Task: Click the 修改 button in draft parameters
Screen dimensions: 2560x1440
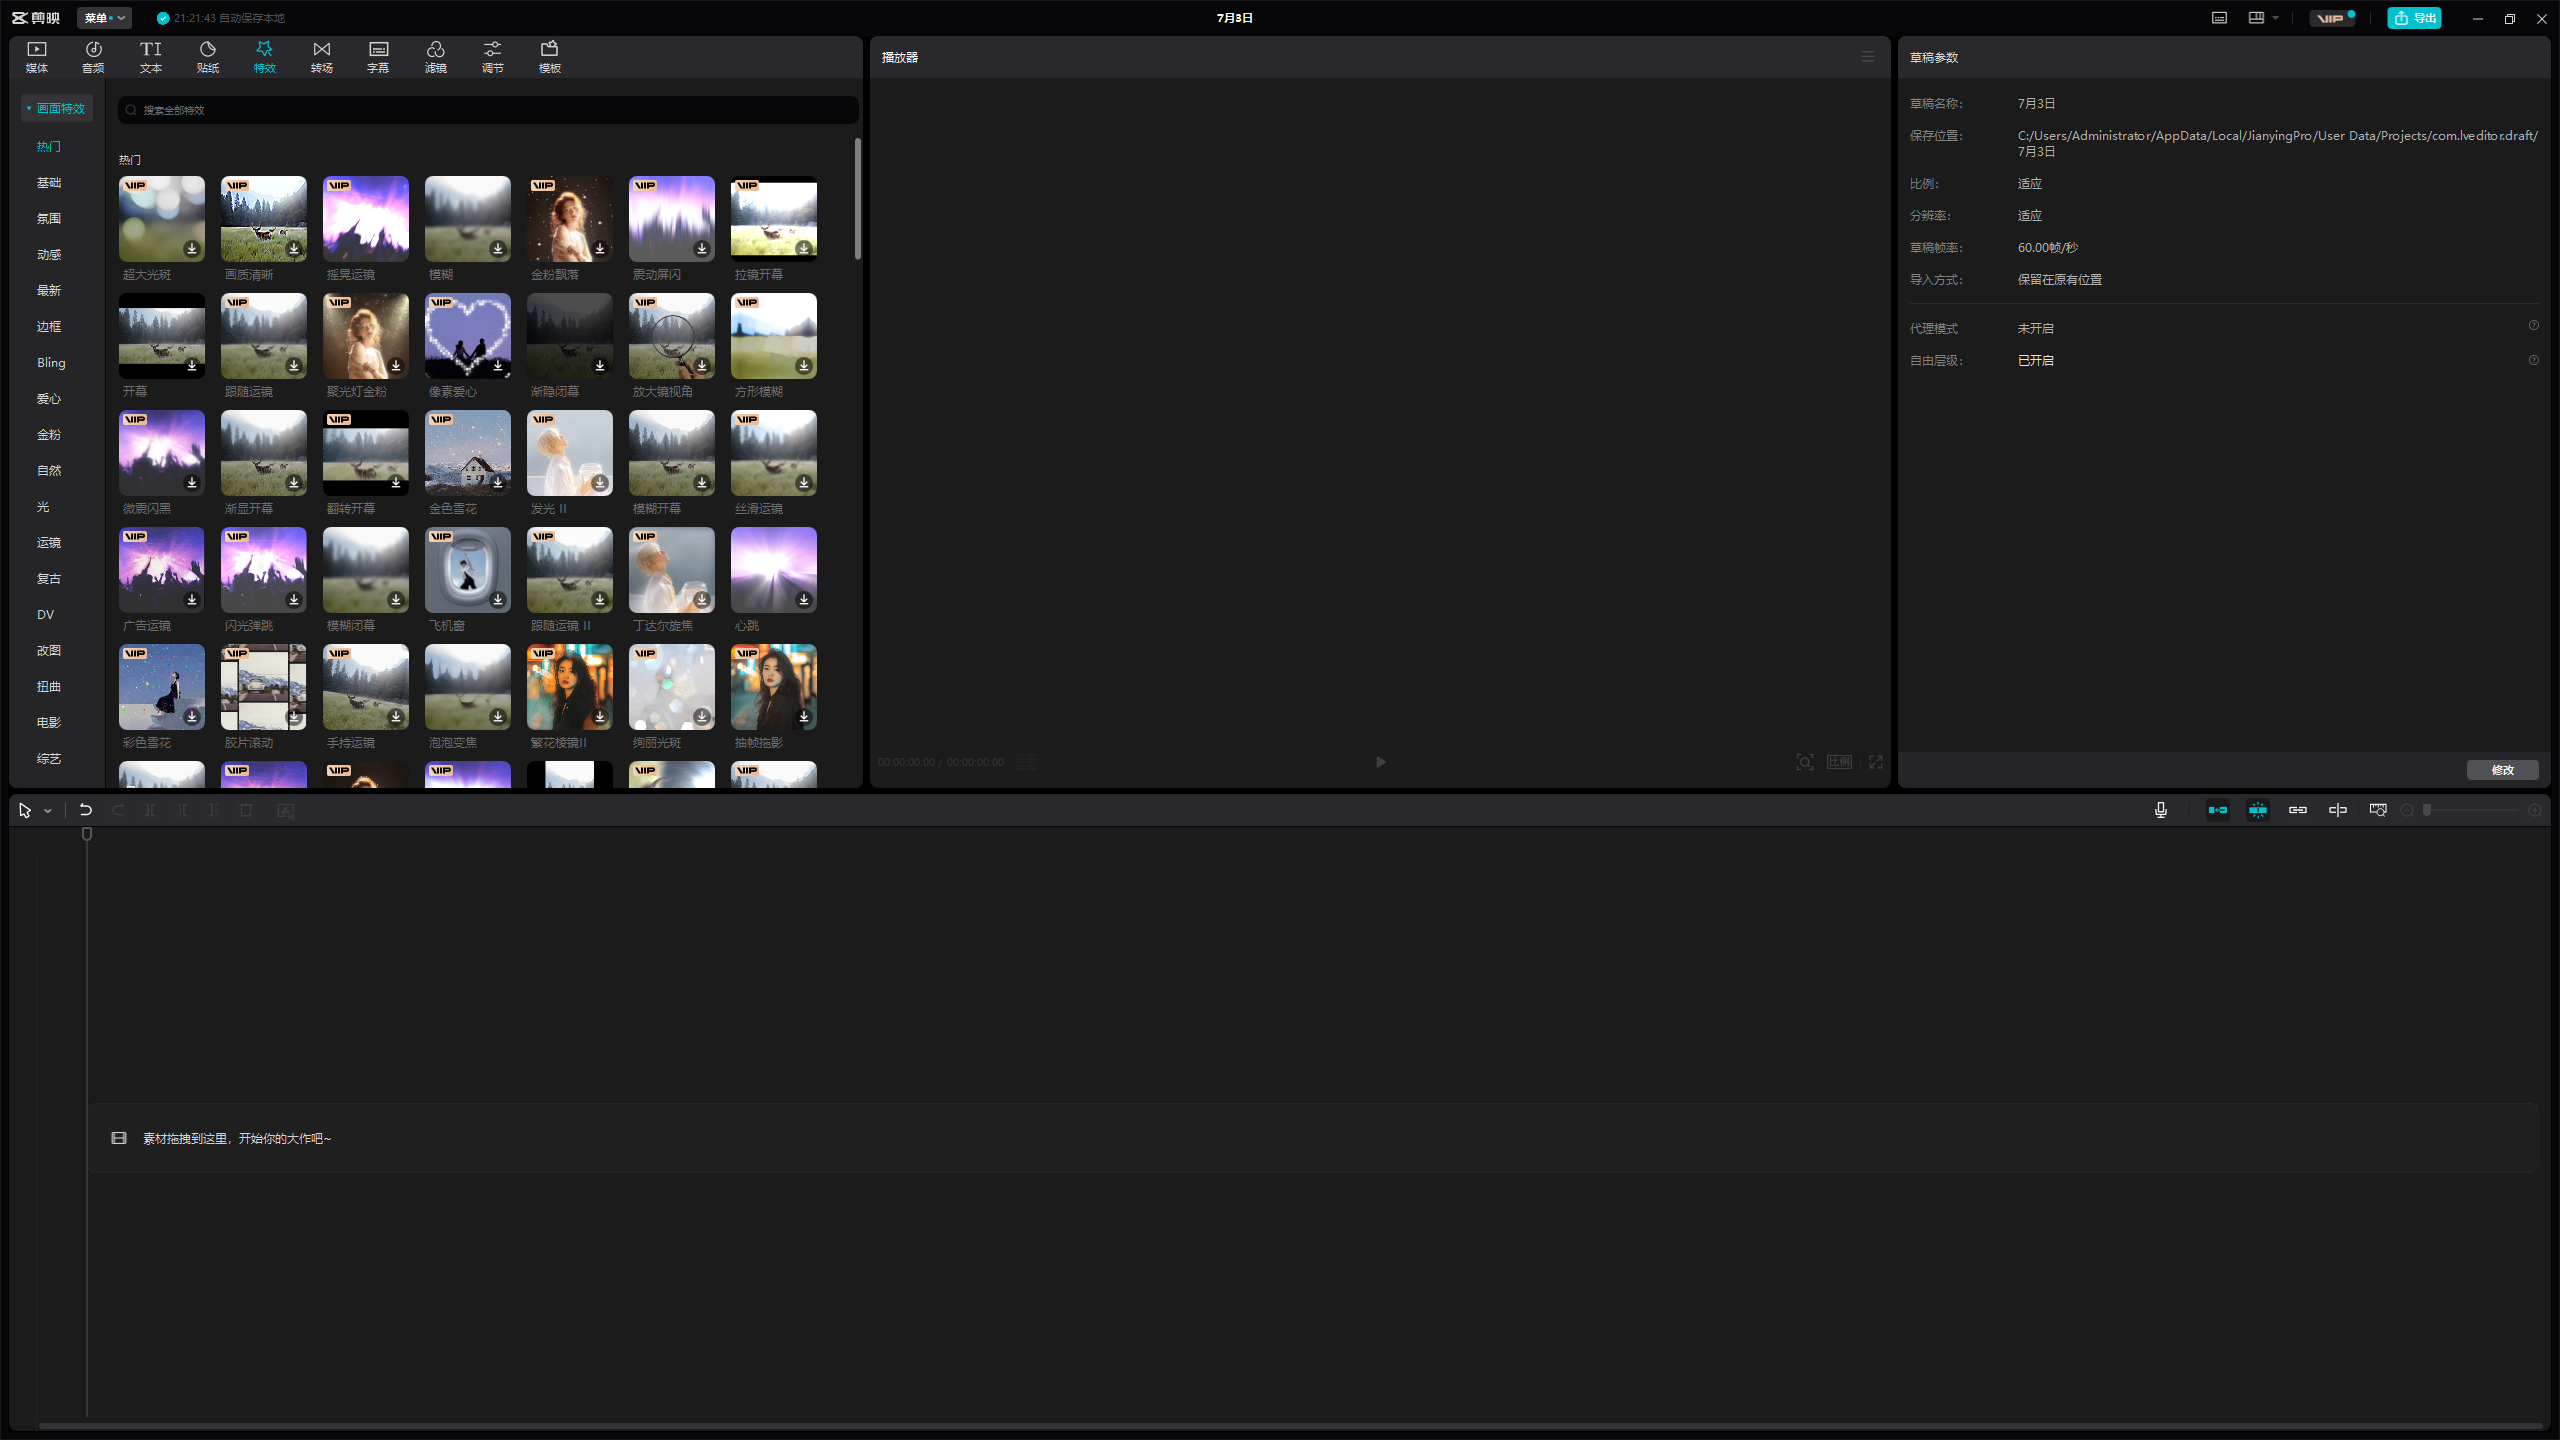Action: [2502, 770]
